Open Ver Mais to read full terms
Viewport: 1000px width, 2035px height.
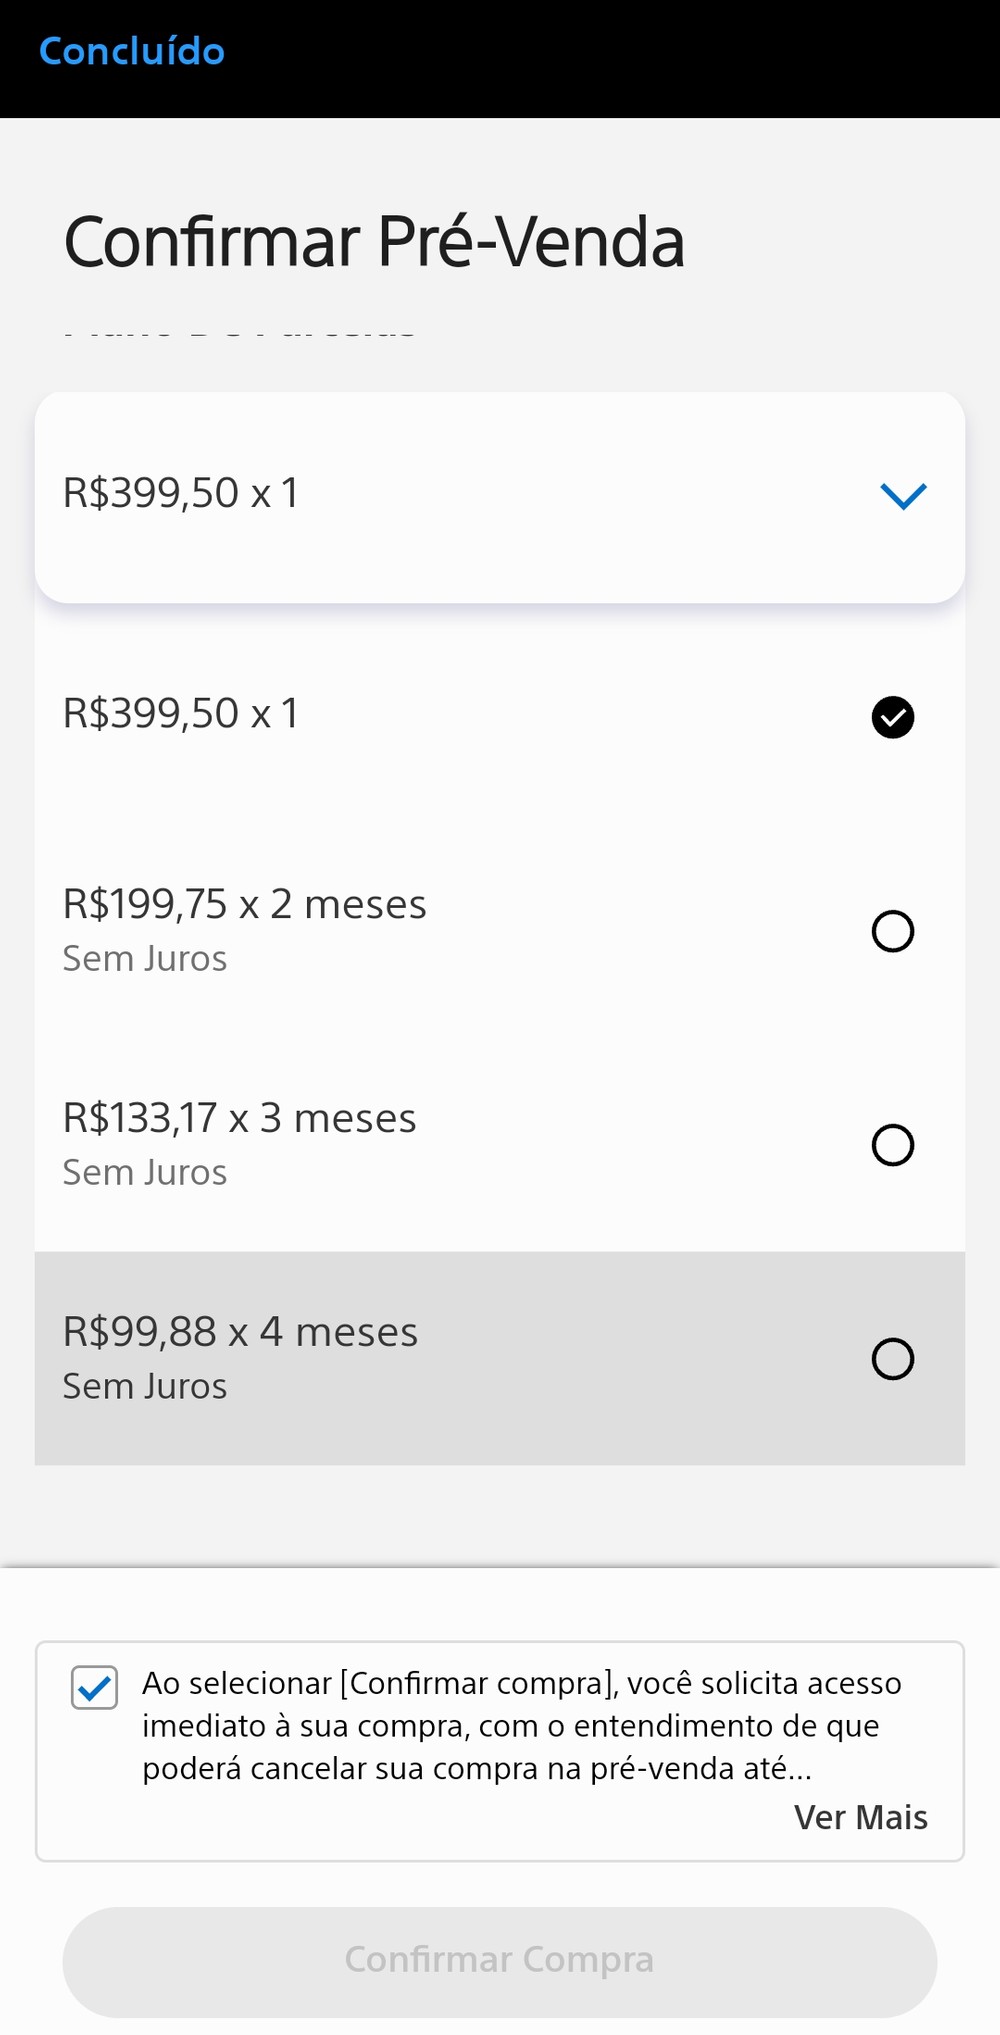pyautogui.click(x=860, y=1817)
